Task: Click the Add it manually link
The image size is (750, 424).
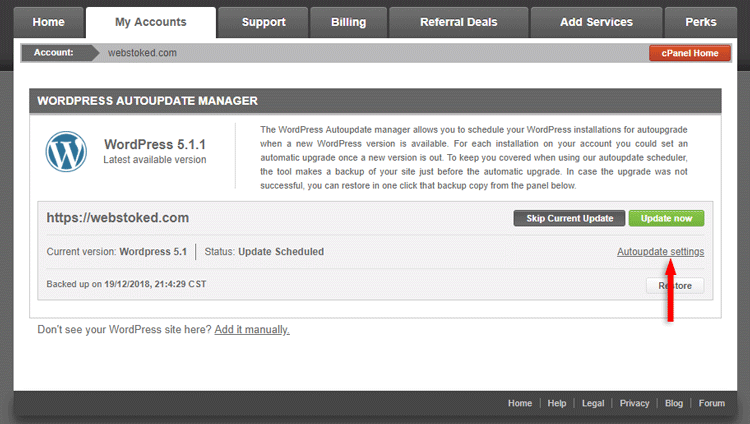Action: pyautogui.click(x=252, y=330)
